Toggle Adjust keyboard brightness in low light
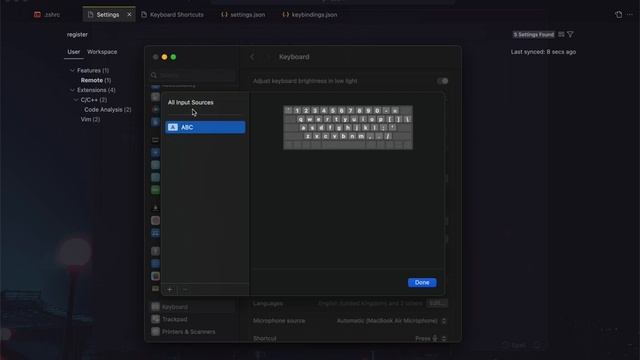The height and width of the screenshot is (360, 640). 443,81
